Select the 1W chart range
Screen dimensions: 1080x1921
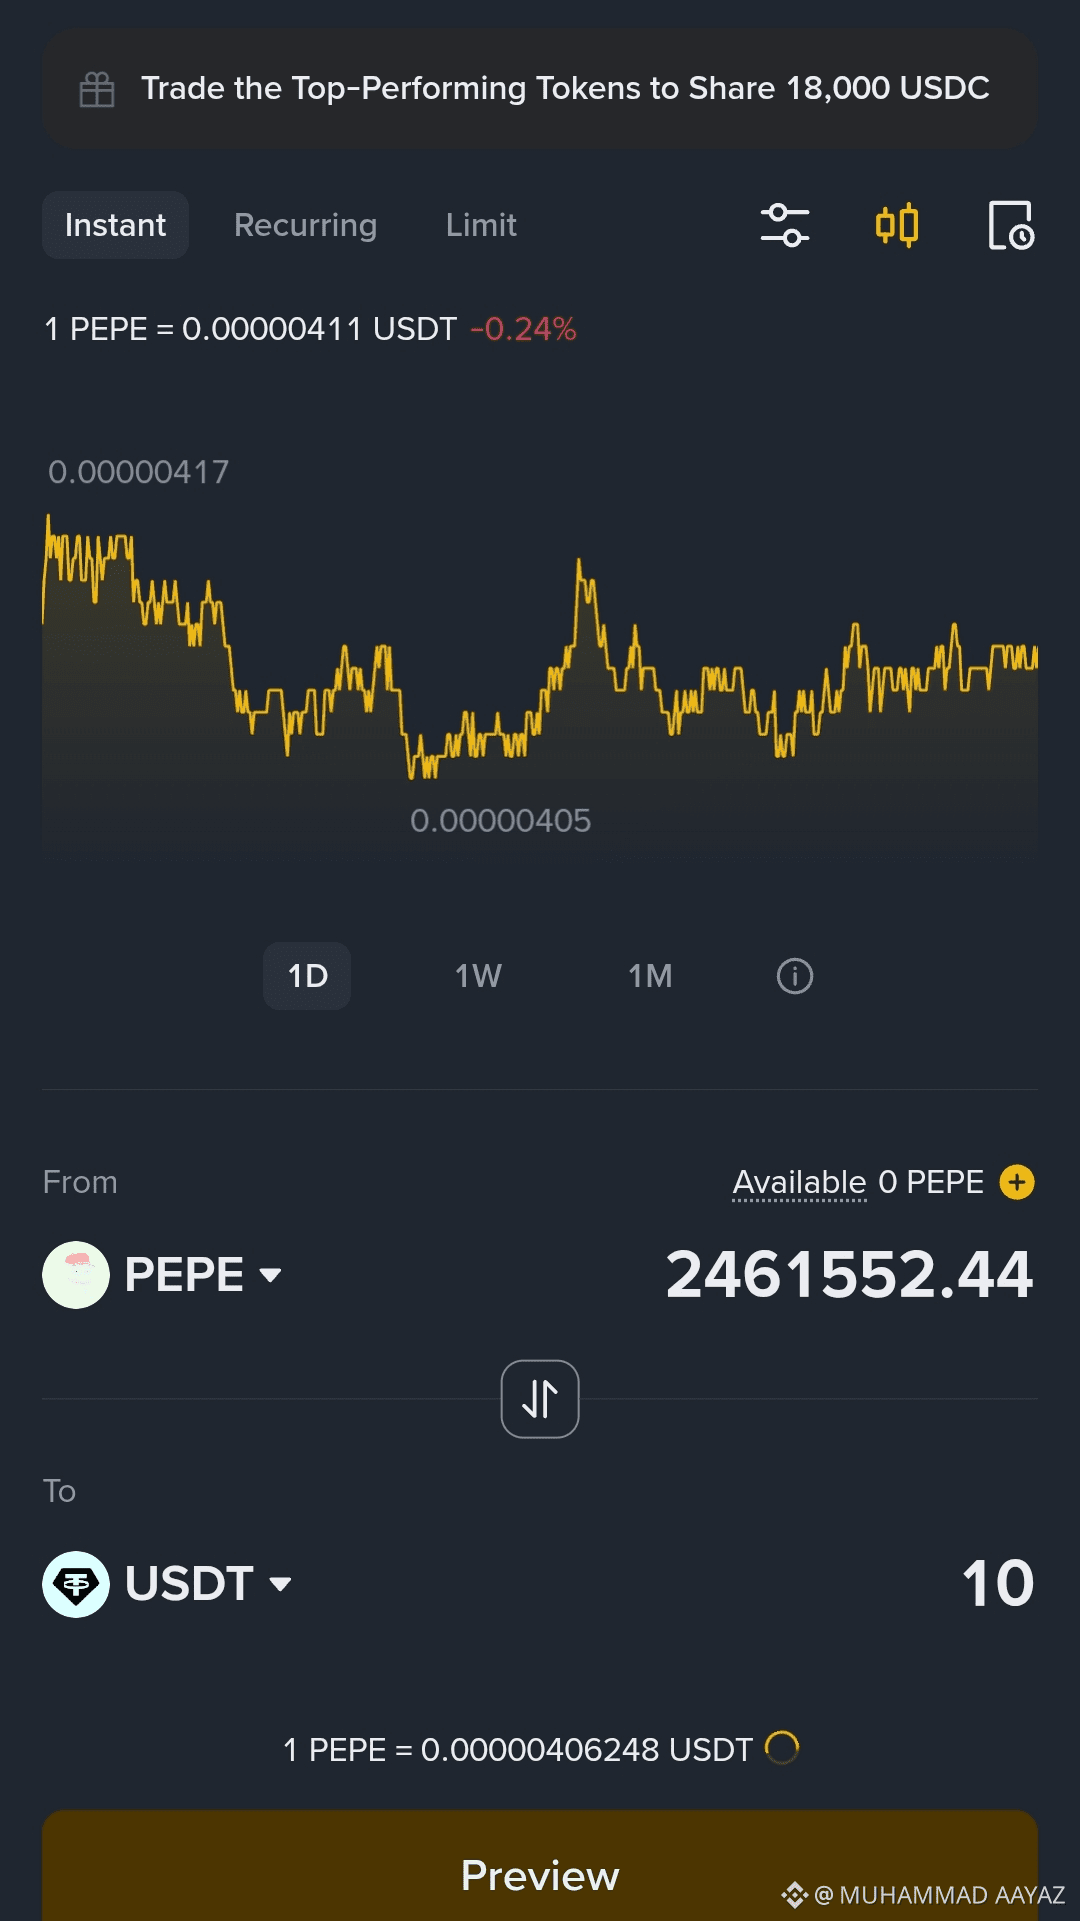(x=478, y=976)
